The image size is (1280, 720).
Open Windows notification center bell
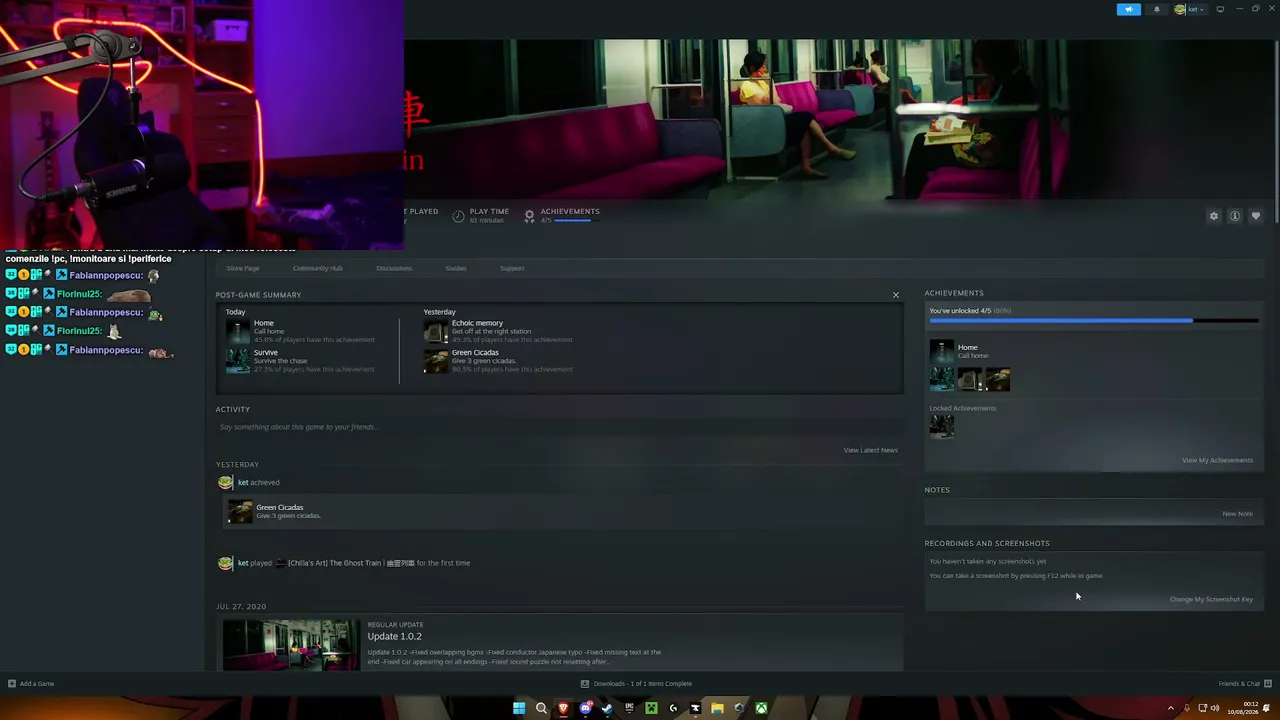pyautogui.click(x=1267, y=708)
